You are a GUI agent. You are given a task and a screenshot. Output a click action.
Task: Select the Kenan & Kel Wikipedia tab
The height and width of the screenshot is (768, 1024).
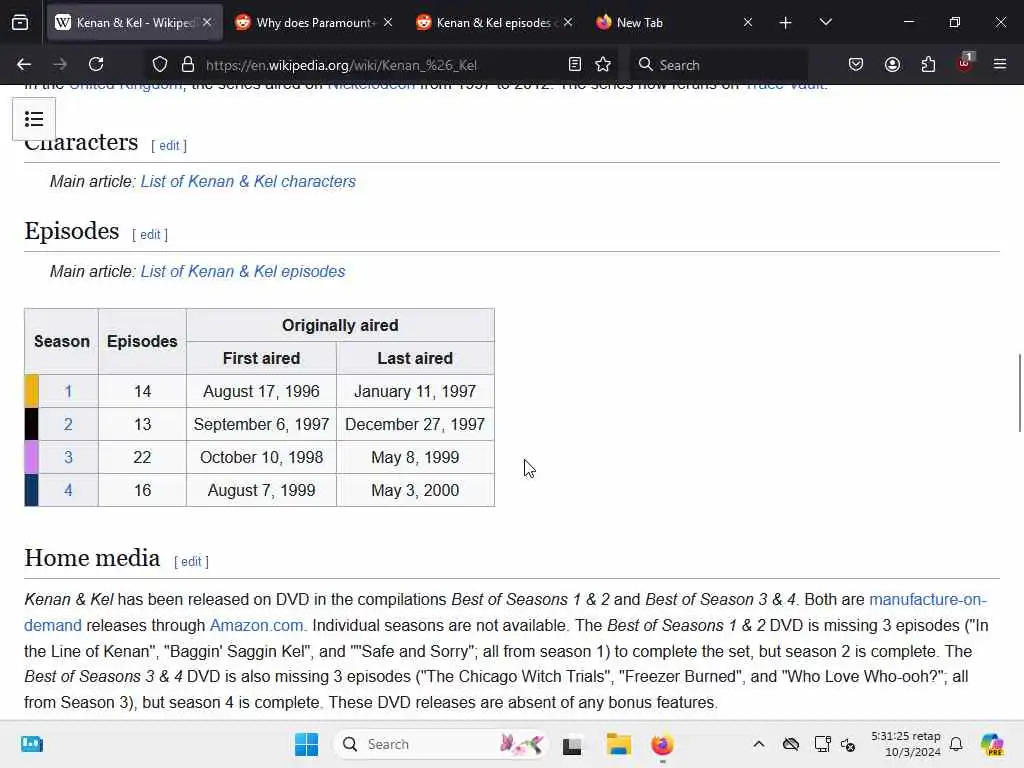135,23
